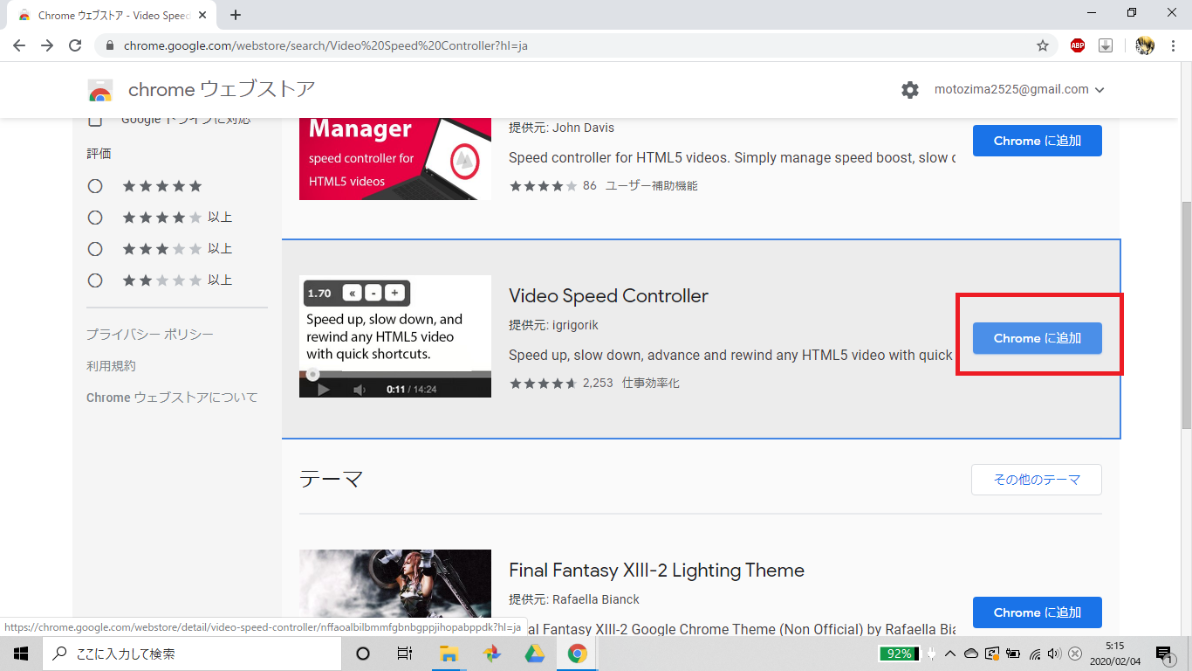This screenshot has height=671, width=1192.
Task: Open the download extension icon in toolbar
Action: tap(1105, 46)
